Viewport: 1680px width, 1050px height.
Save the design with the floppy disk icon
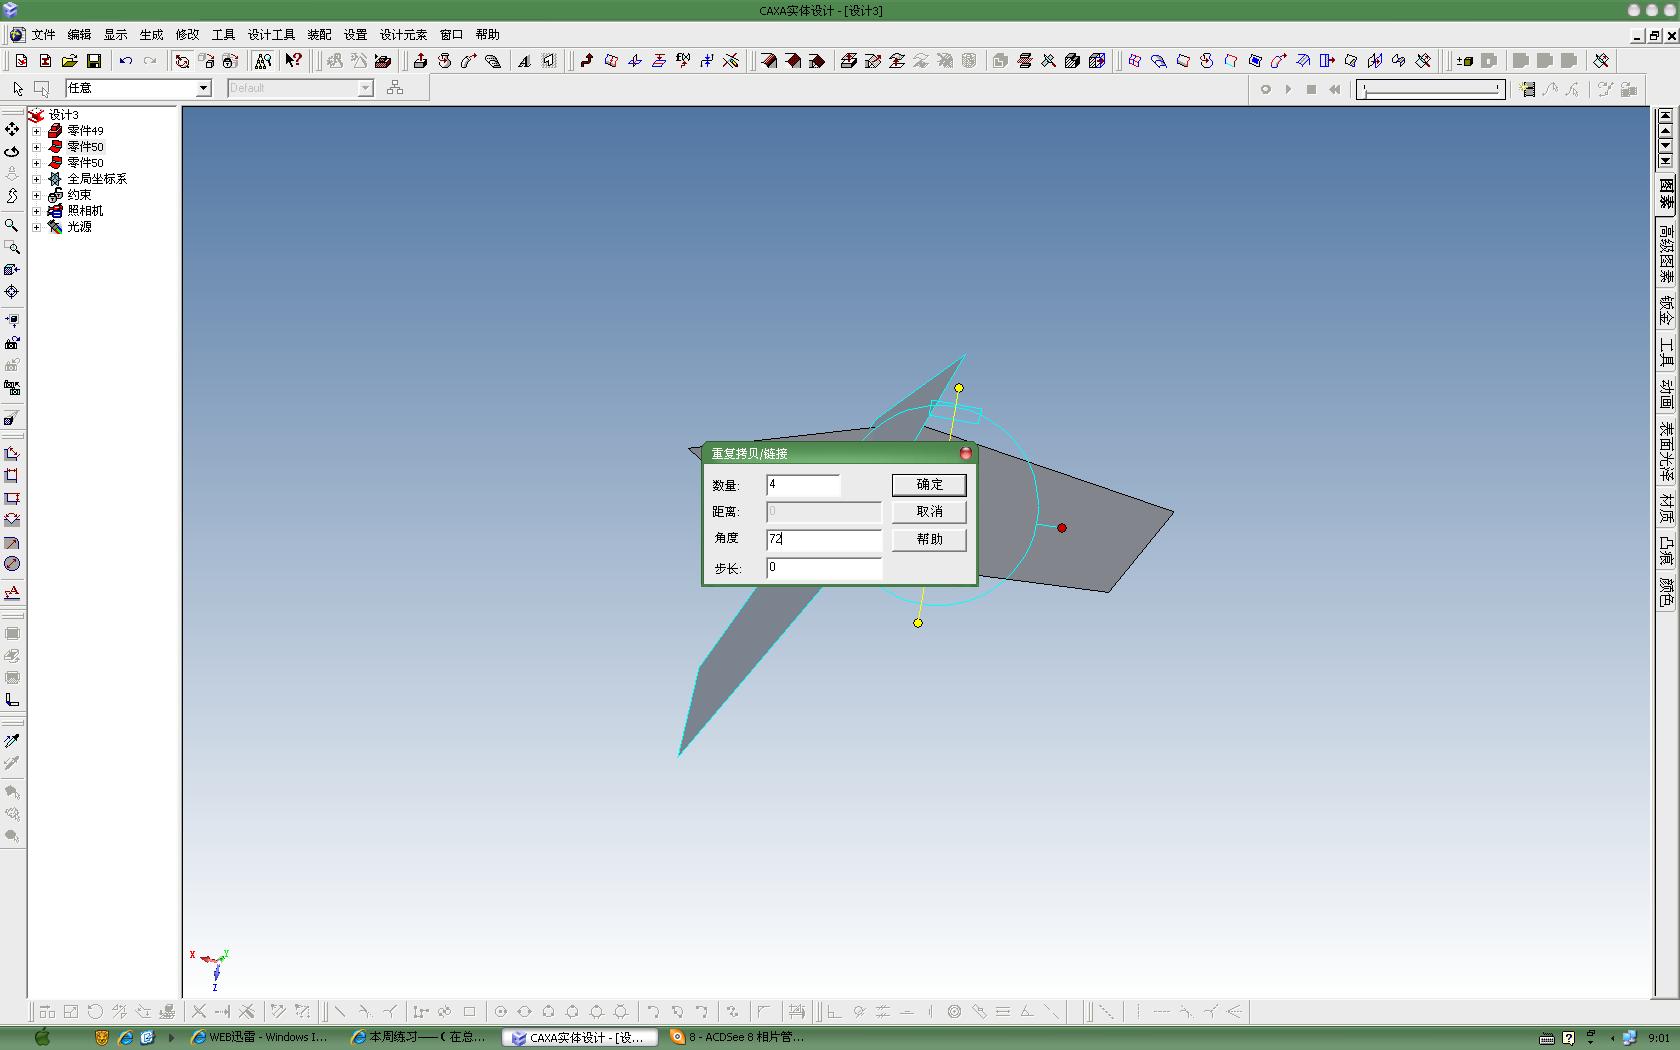94,61
